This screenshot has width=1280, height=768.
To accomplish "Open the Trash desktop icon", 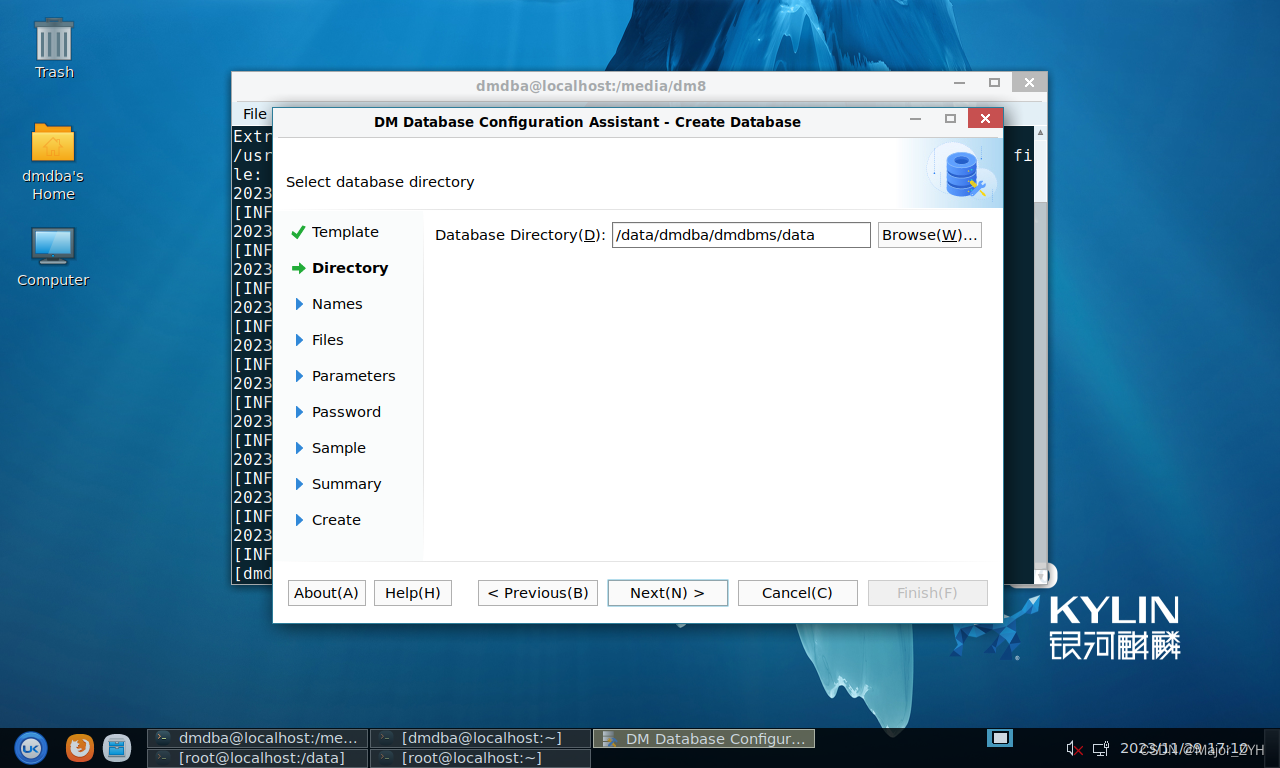I will pyautogui.click(x=54, y=42).
